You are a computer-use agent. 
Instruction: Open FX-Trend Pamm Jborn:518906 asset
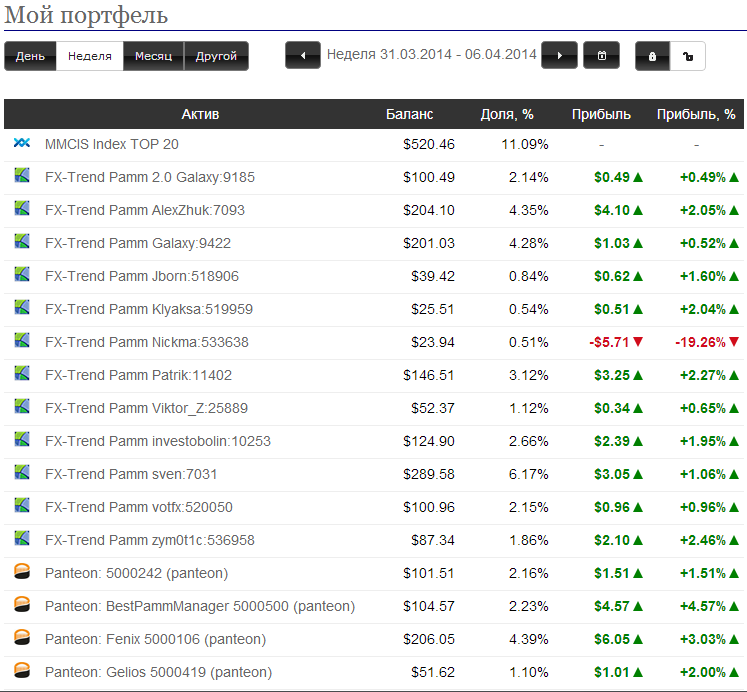tap(141, 276)
